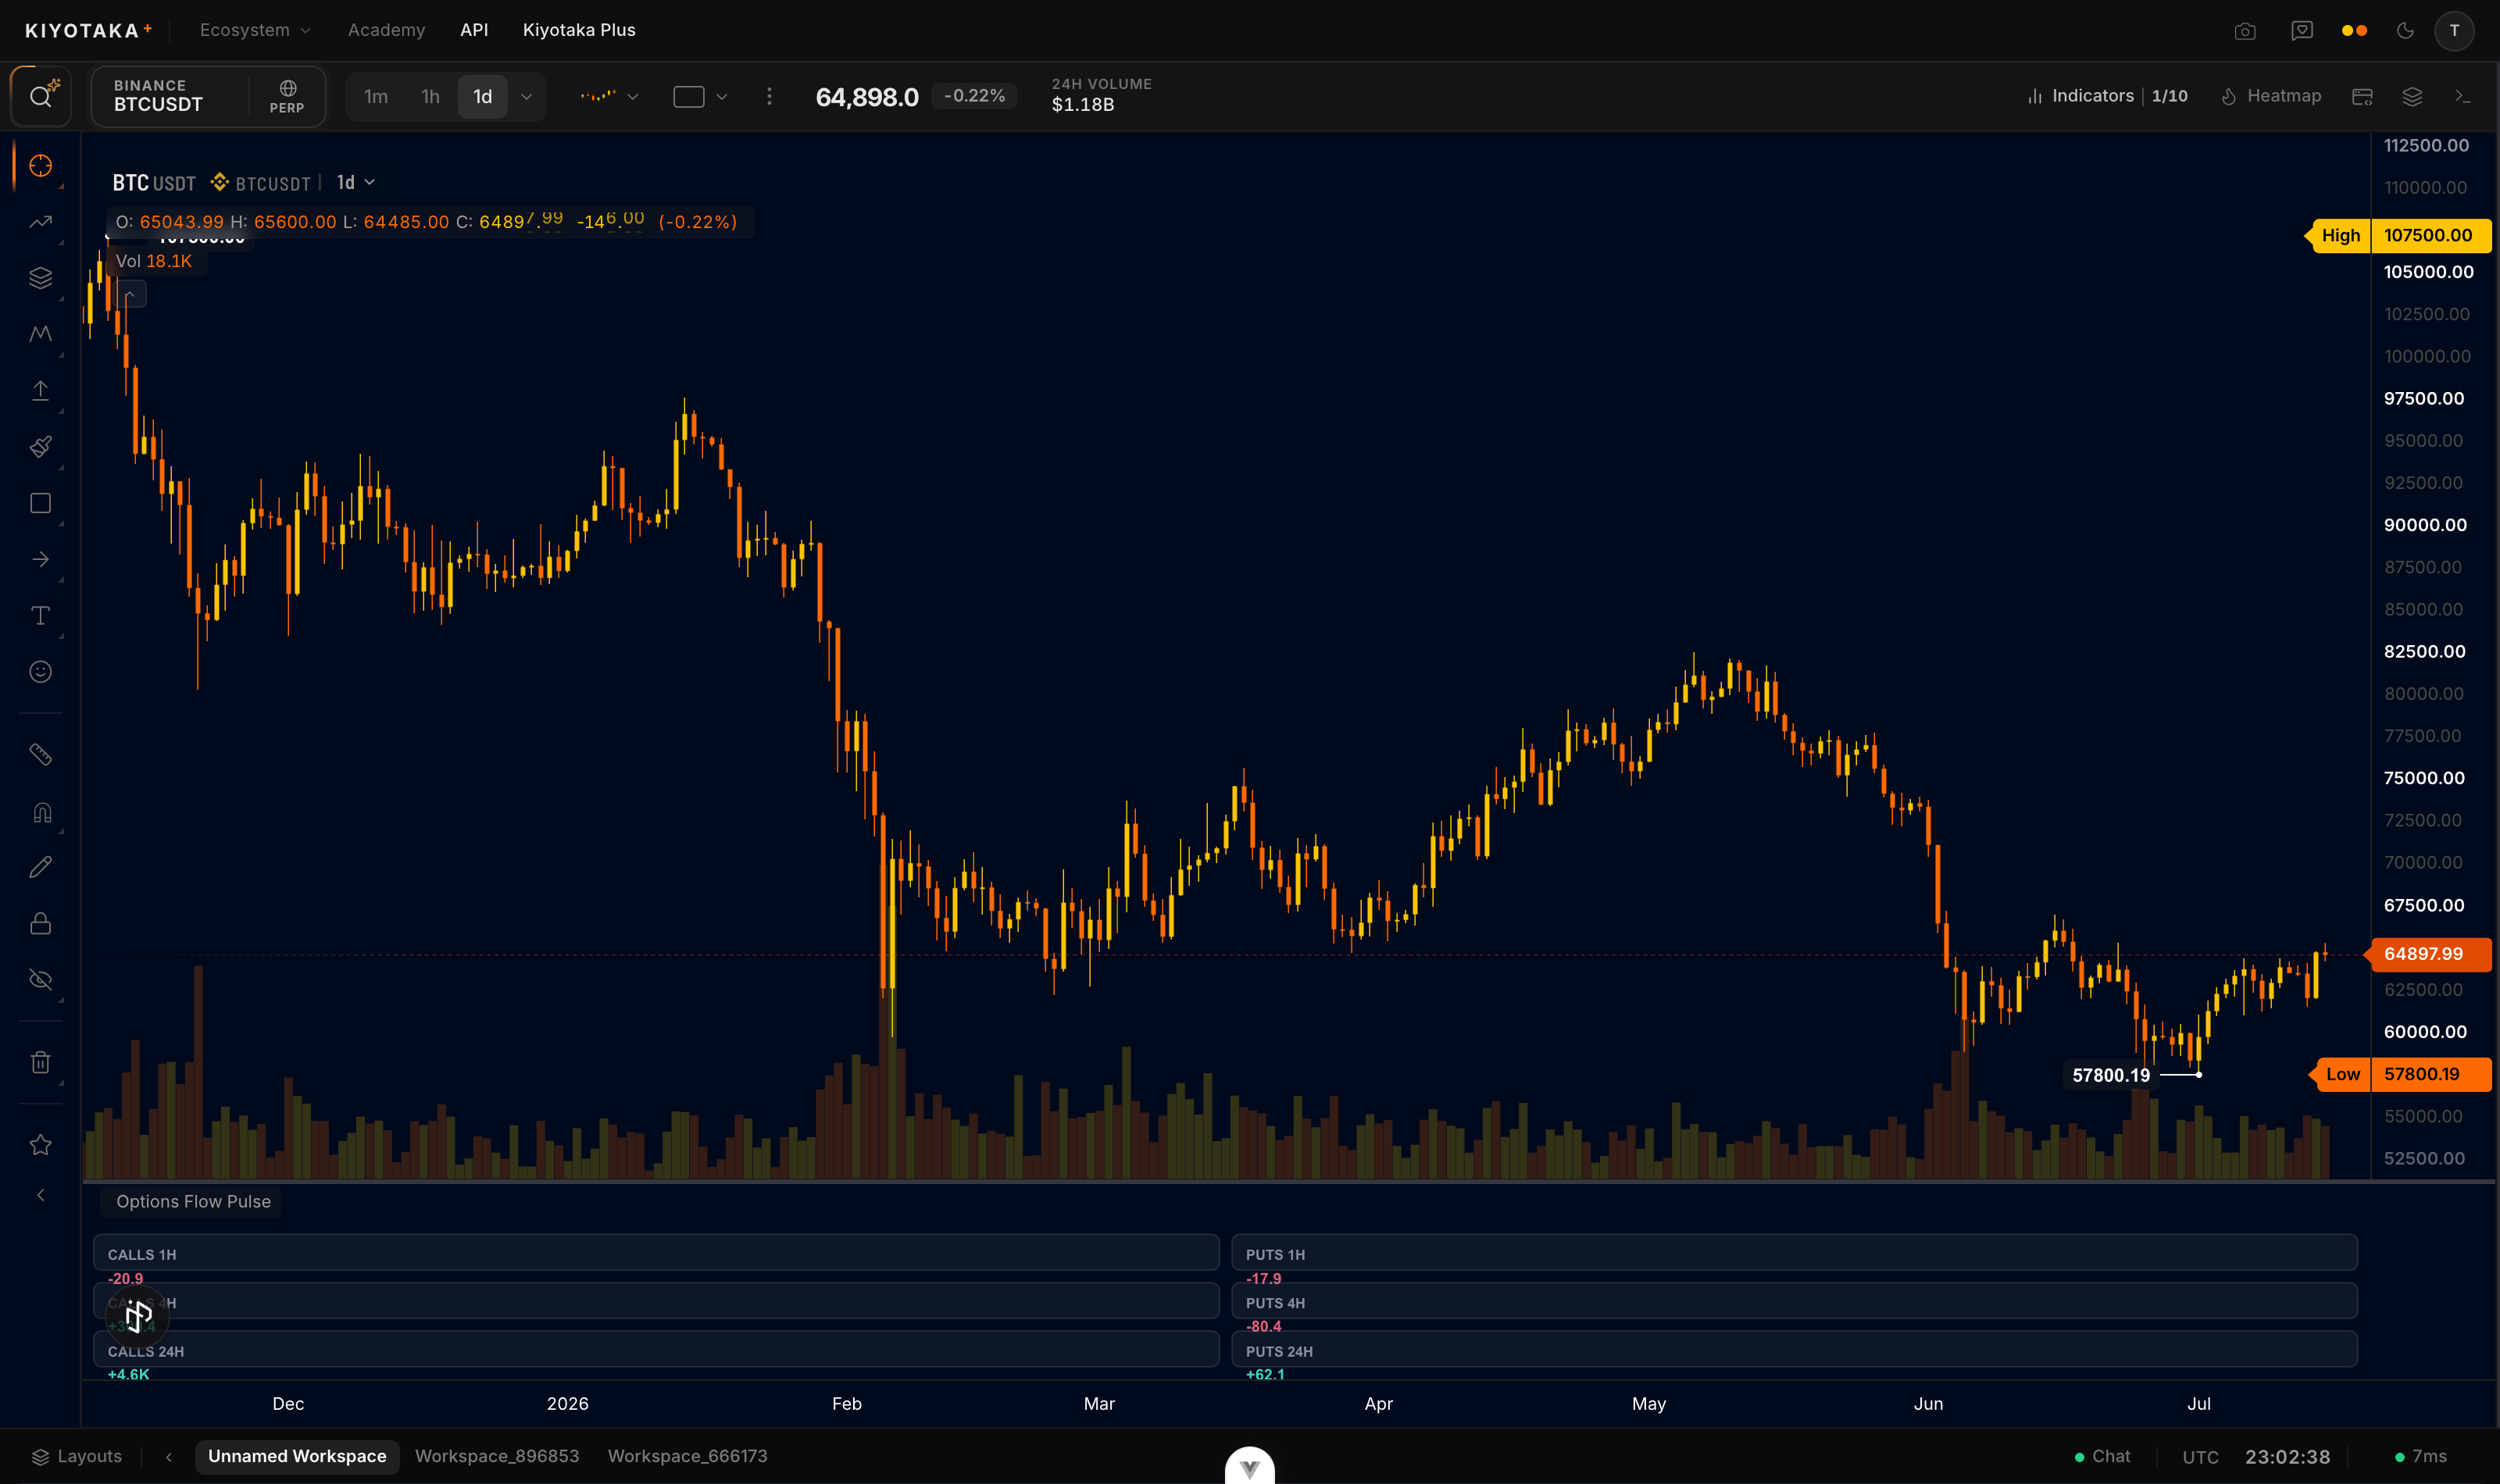This screenshot has height=1484, width=2500.
Task: Click the two orange dots status icon
Action: click(2354, 31)
